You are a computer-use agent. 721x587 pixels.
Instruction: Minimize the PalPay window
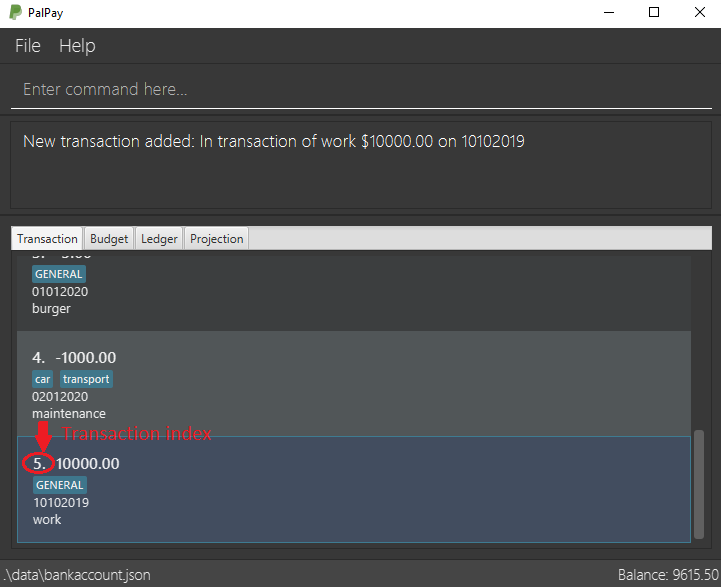(x=609, y=12)
